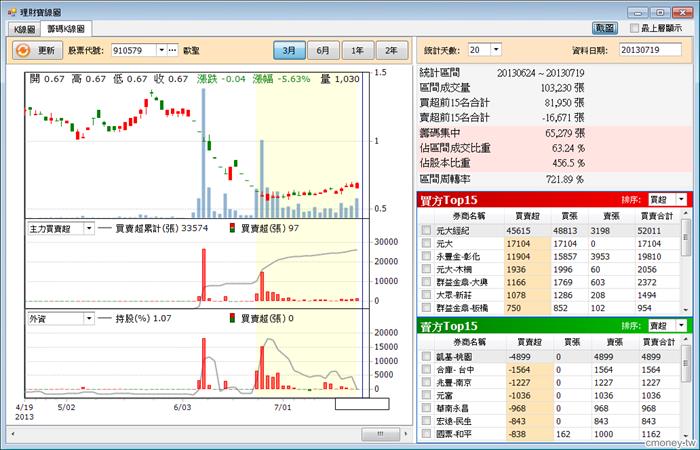
Task: Check the 合庫-台中 seller checkbox
Action: point(426,369)
